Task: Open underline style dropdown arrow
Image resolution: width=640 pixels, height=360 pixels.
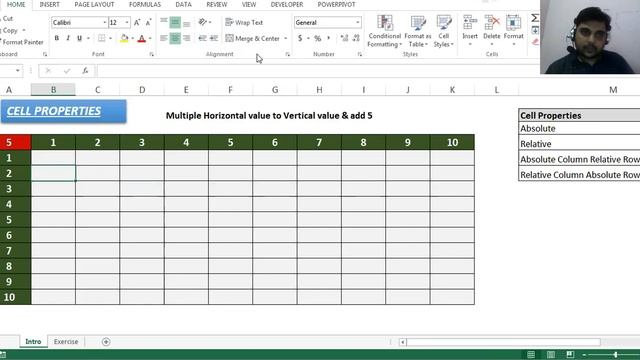Action: (88, 38)
